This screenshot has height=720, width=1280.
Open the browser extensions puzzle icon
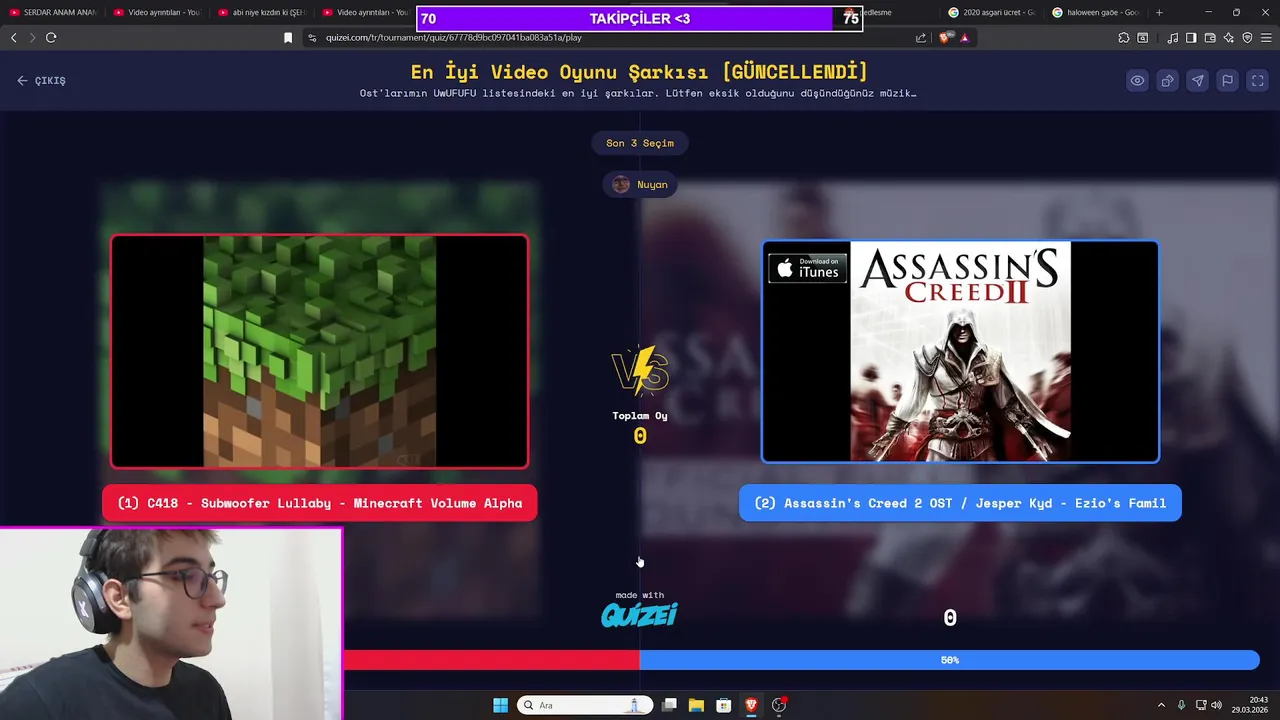pos(1124,37)
